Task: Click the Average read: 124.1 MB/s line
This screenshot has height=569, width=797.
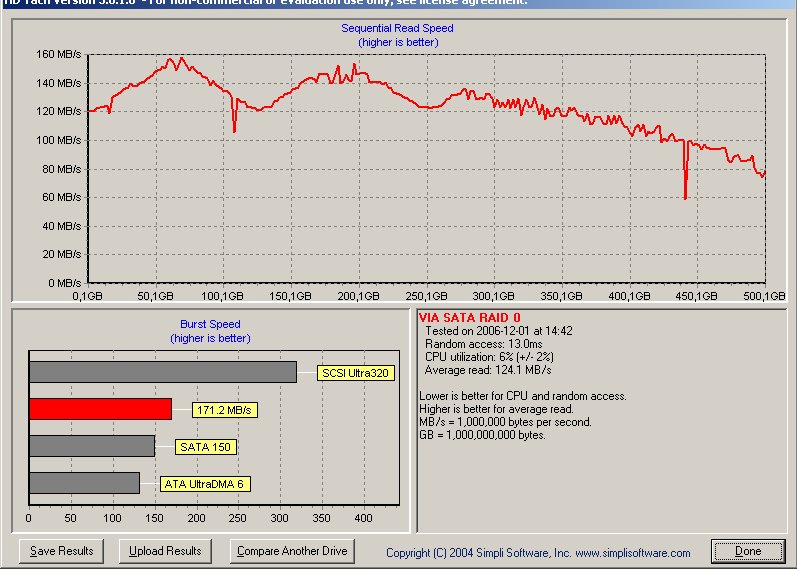Action: point(488,370)
